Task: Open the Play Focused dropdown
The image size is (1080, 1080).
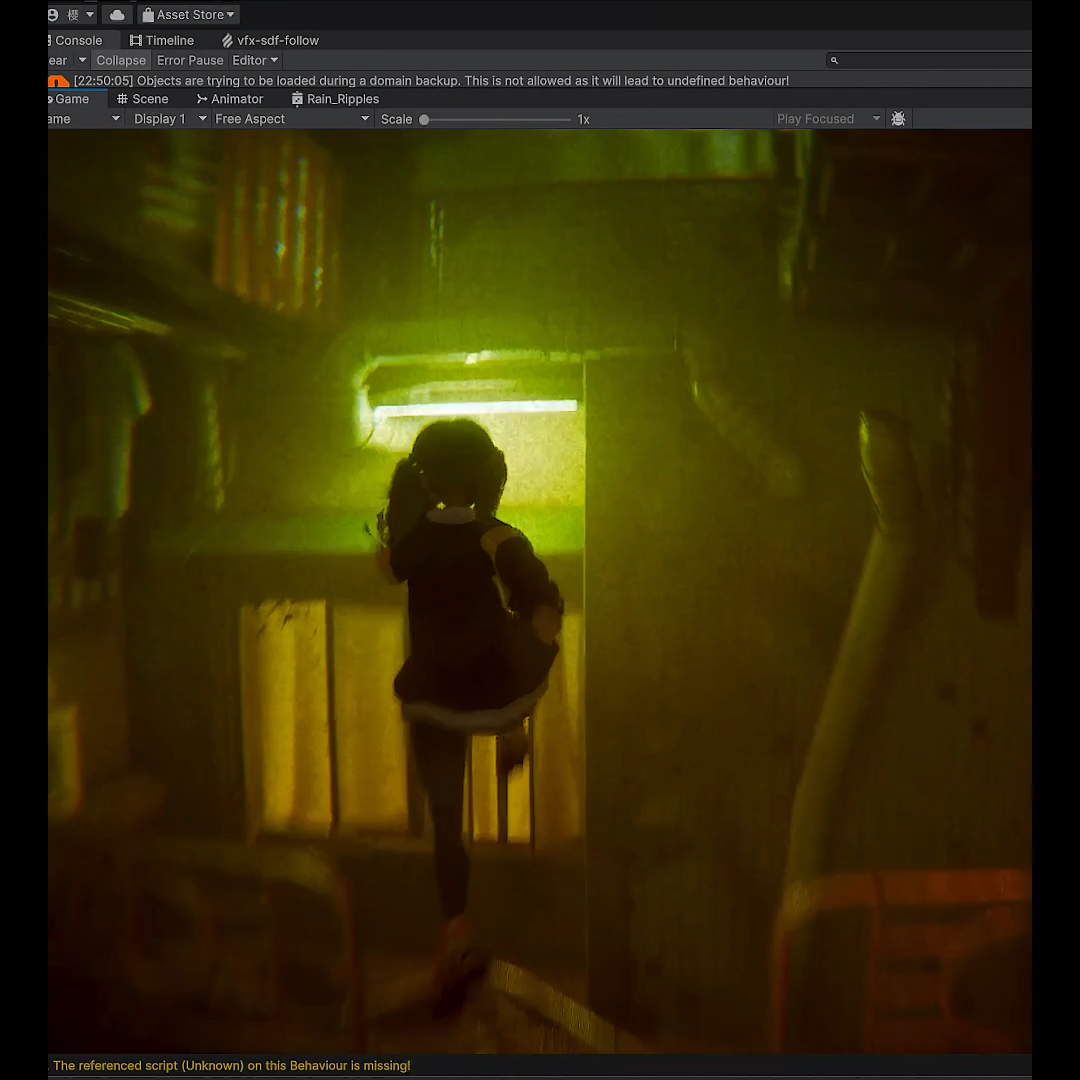Action: (828, 119)
